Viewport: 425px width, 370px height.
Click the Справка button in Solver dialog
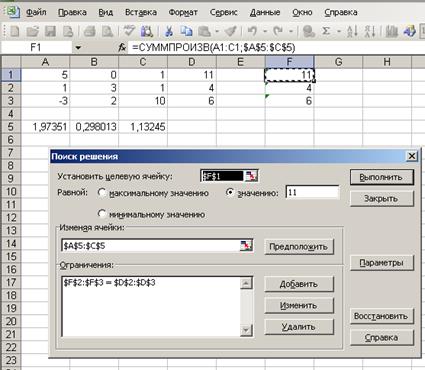pyautogui.click(x=382, y=337)
